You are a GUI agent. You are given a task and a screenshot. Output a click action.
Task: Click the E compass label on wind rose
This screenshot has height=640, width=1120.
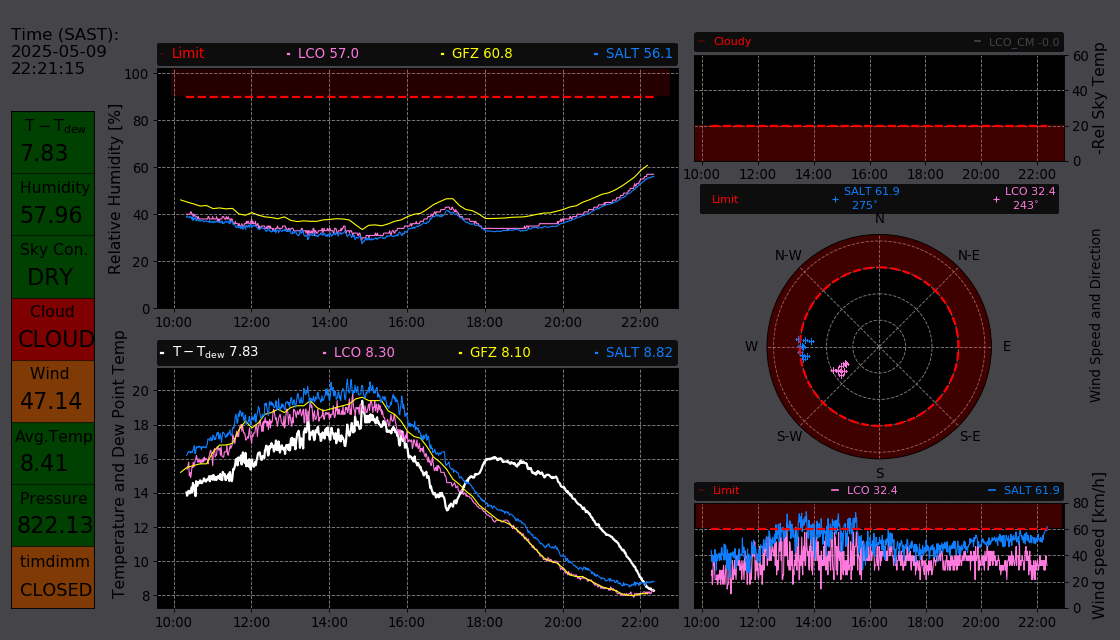point(1007,346)
